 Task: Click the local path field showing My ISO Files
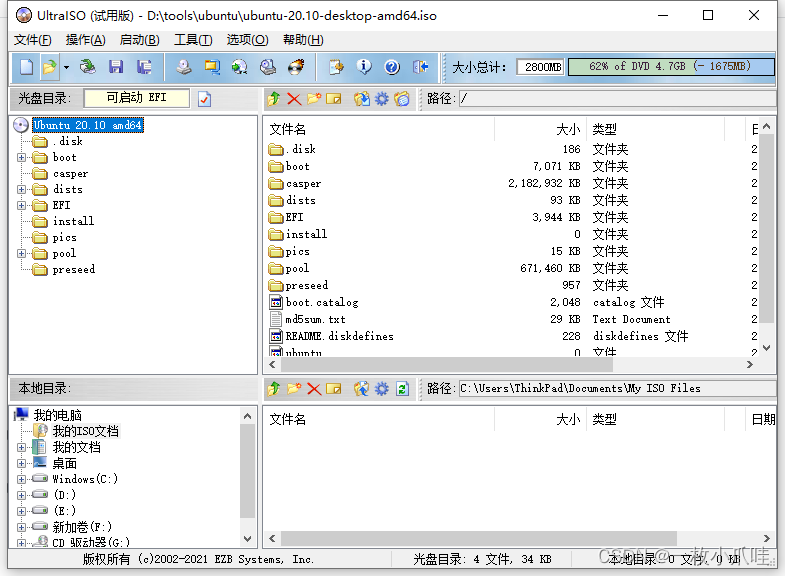617,388
